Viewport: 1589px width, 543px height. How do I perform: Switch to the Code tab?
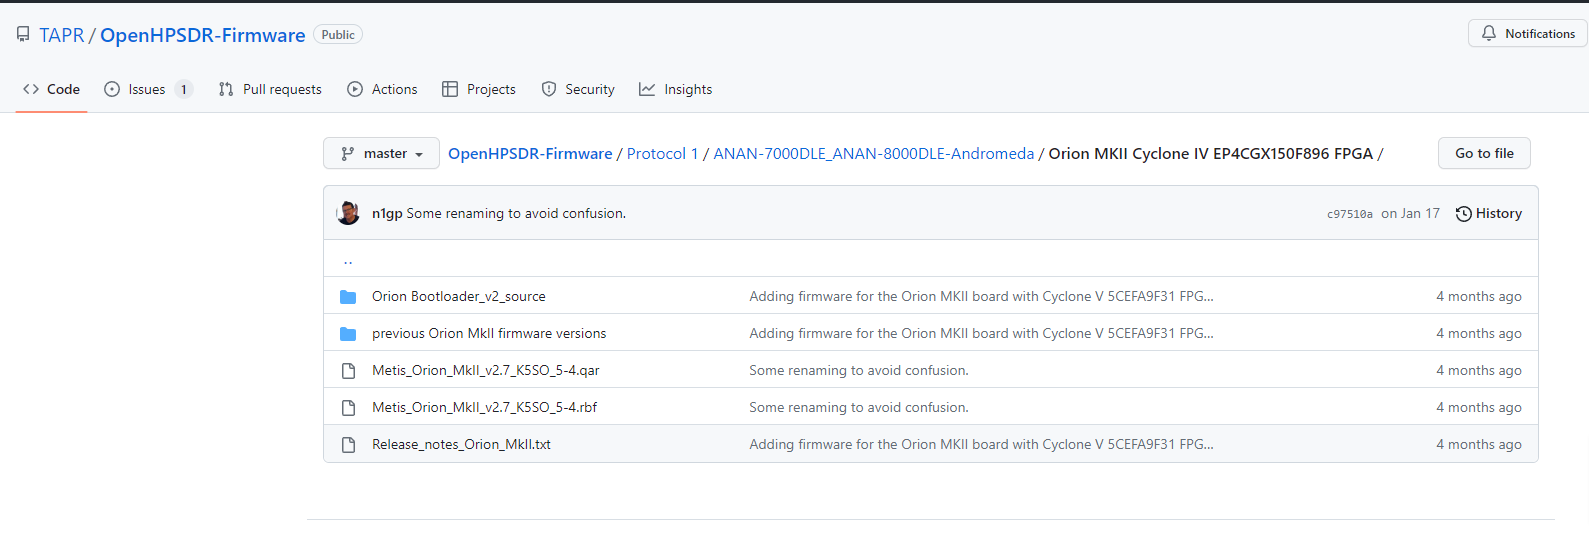click(x=51, y=89)
